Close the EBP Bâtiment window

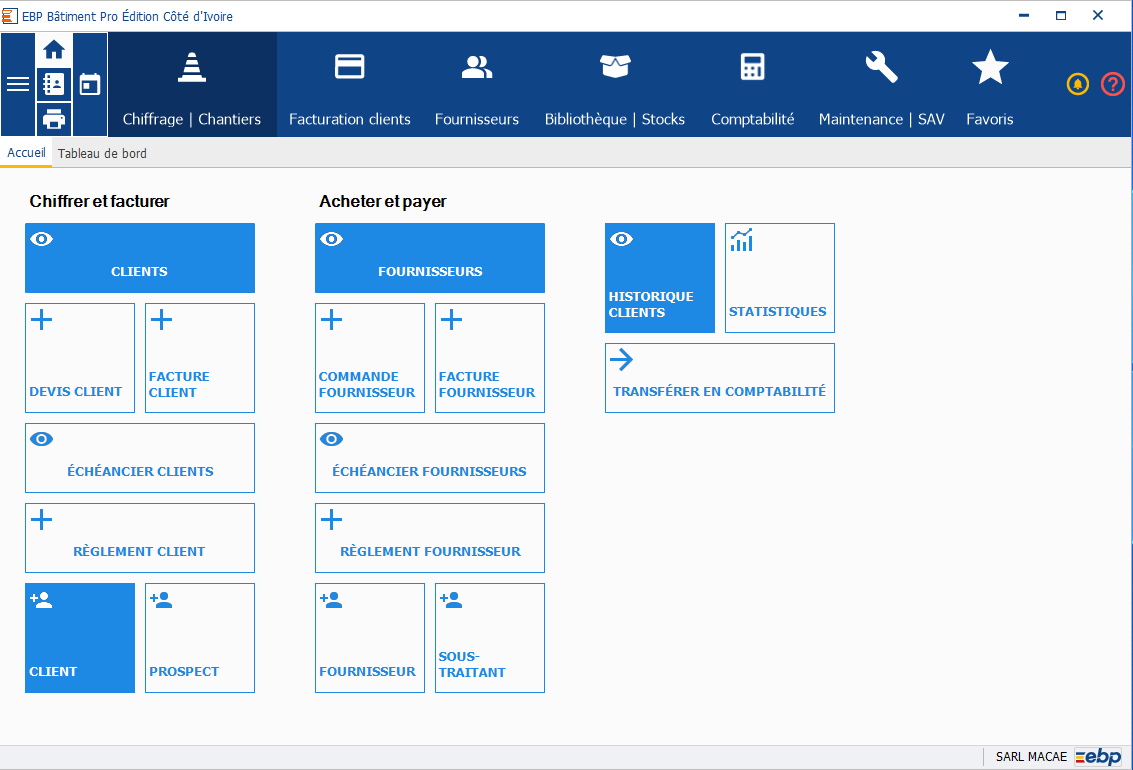point(1098,15)
